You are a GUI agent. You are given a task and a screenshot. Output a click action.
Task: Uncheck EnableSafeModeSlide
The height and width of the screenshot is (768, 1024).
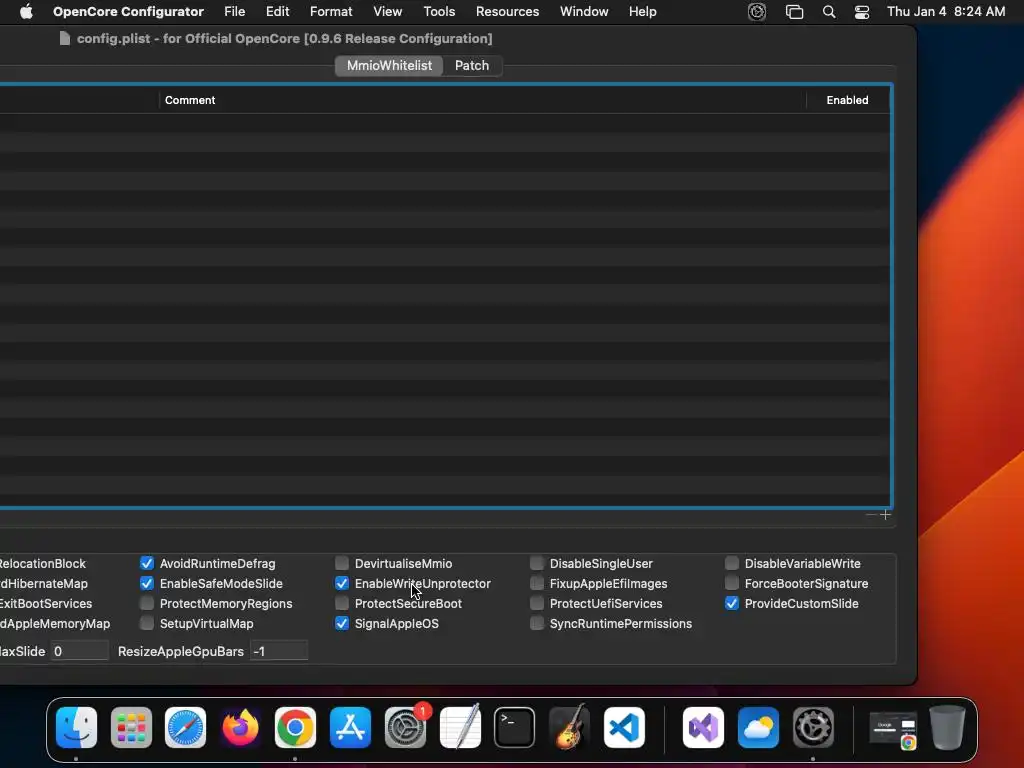(147, 583)
